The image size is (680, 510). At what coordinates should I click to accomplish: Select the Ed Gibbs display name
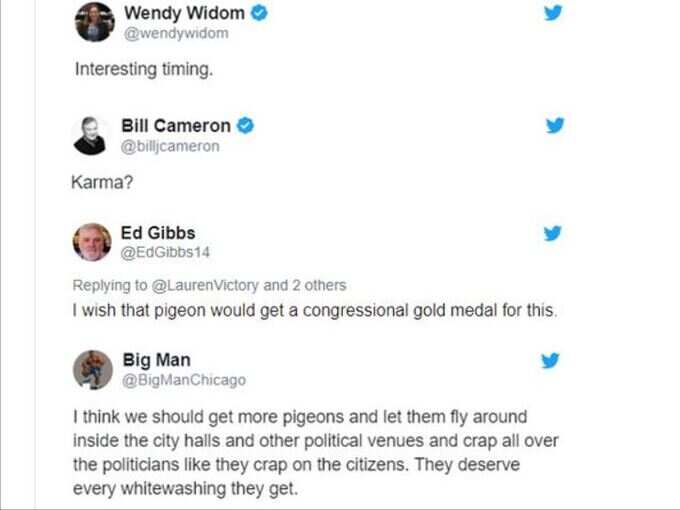[x=158, y=233]
